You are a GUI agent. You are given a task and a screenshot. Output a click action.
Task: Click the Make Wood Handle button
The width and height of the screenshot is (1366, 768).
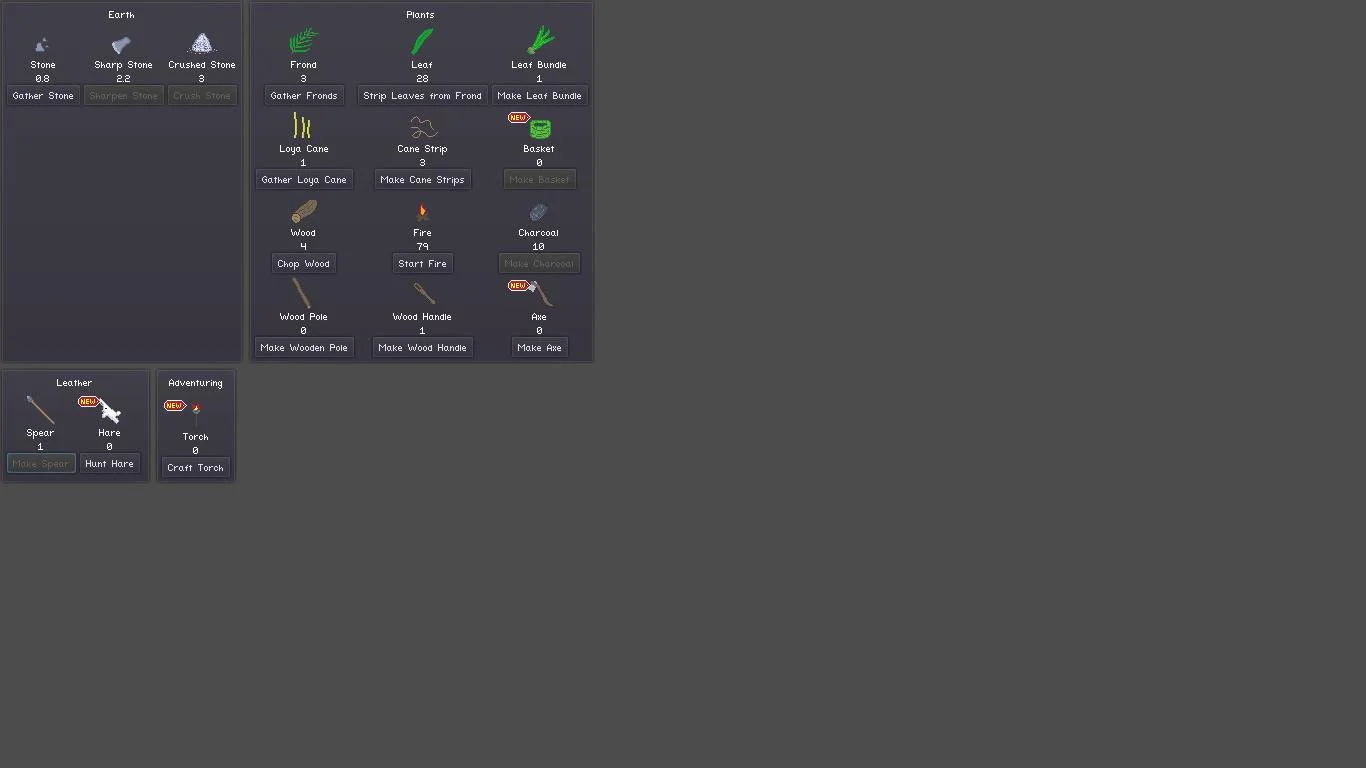click(422, 348)
